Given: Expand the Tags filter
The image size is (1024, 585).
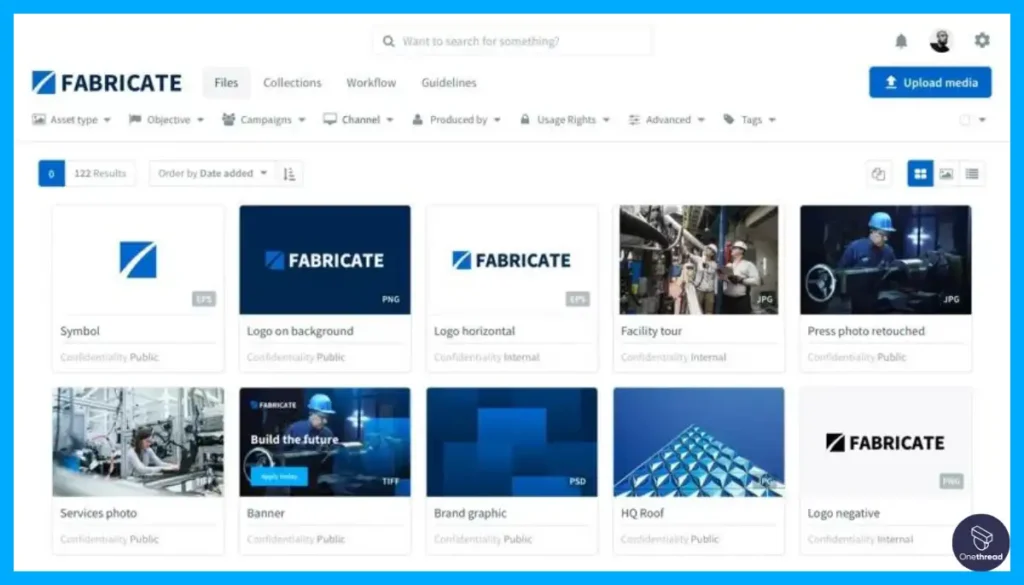Looking at the screenshot, I should pos(750,119).
